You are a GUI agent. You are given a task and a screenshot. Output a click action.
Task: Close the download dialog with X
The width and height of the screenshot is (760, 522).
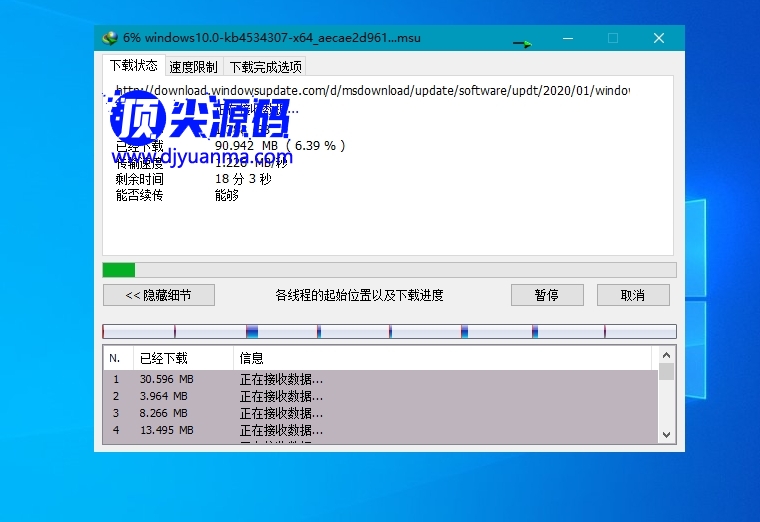(x=659, y=38)
